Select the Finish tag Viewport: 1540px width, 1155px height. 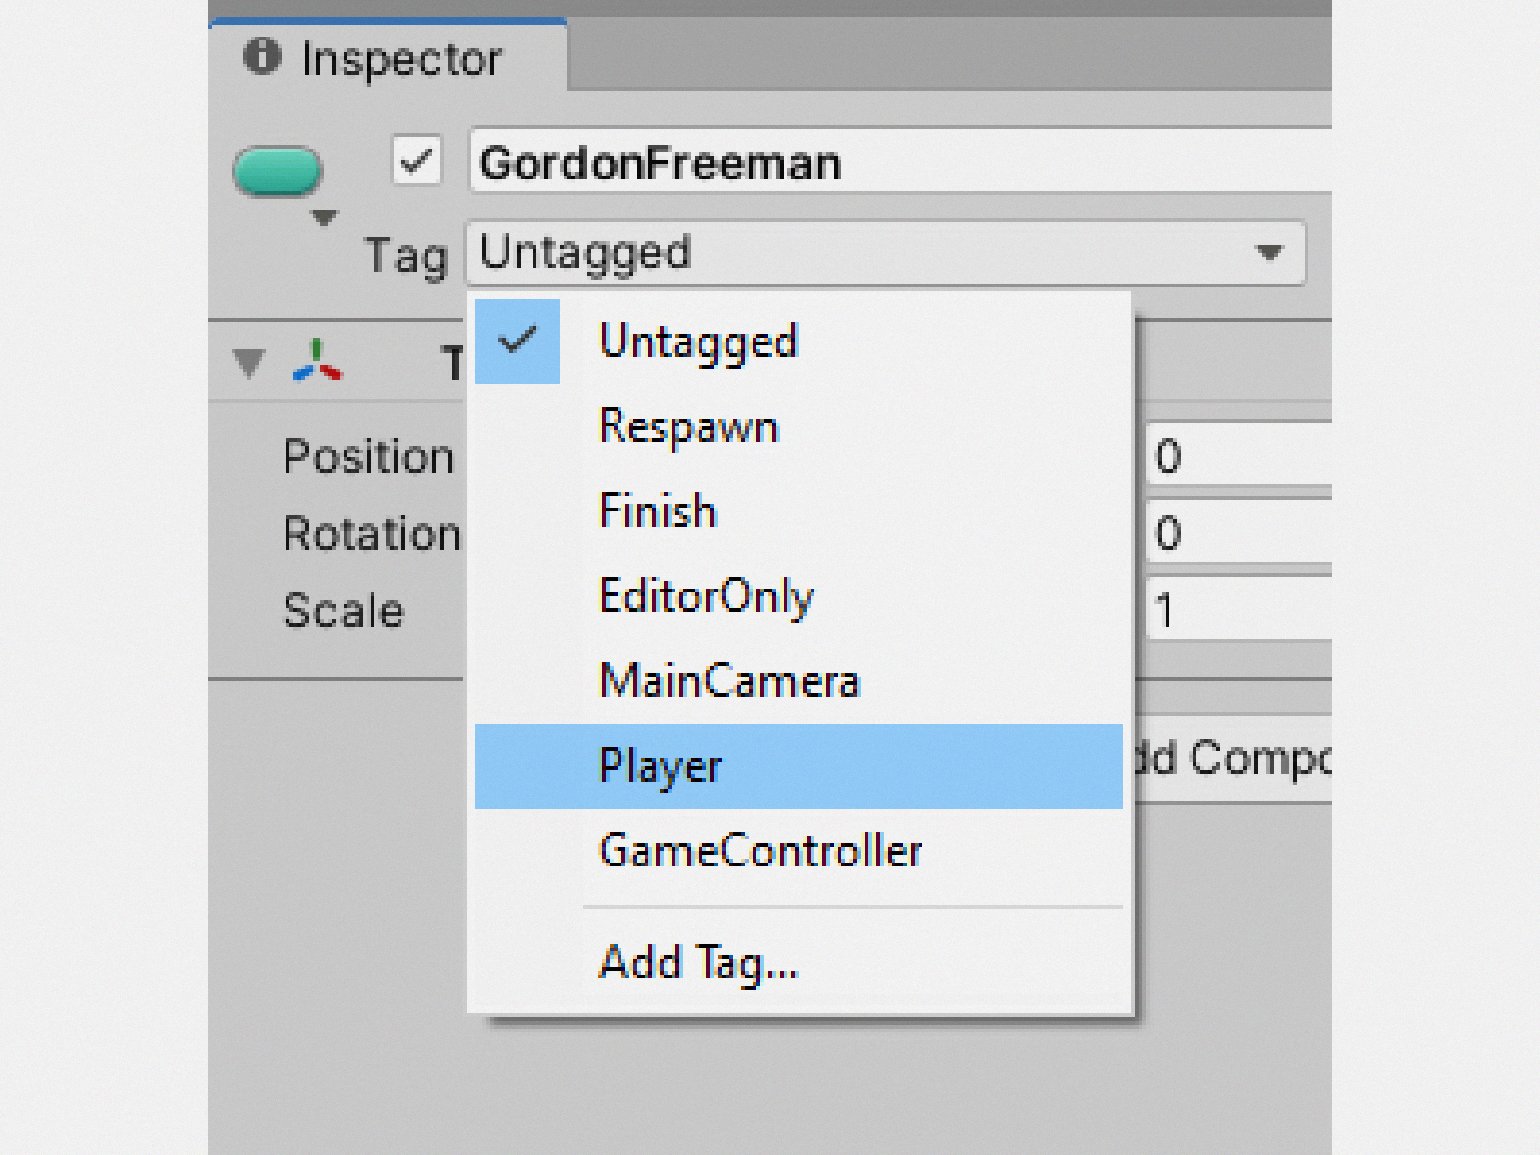(x=658, y=512)
